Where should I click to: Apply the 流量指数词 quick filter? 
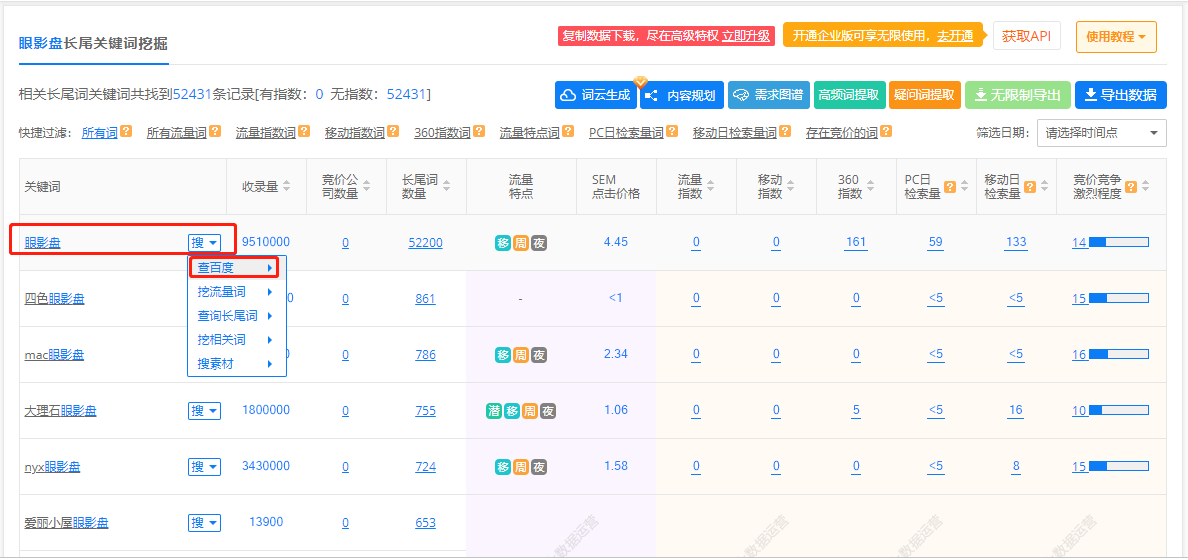coord(265,133)
